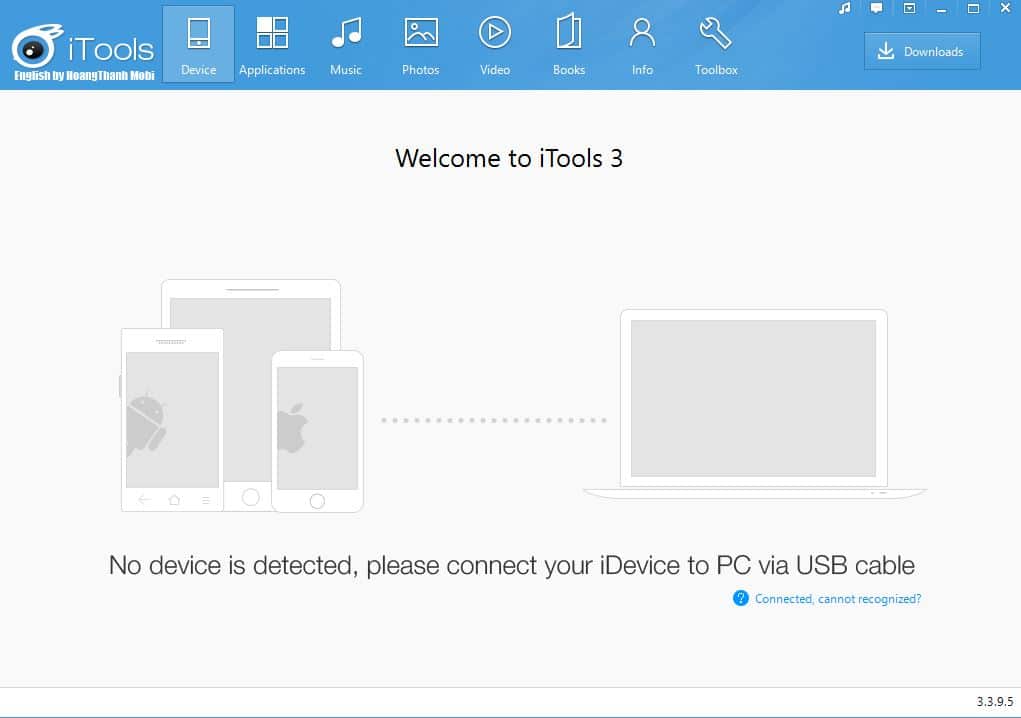Click the 'Welcome to iTools 3' heading
This screenshot has width=1021, height=718.
(509, 158)
